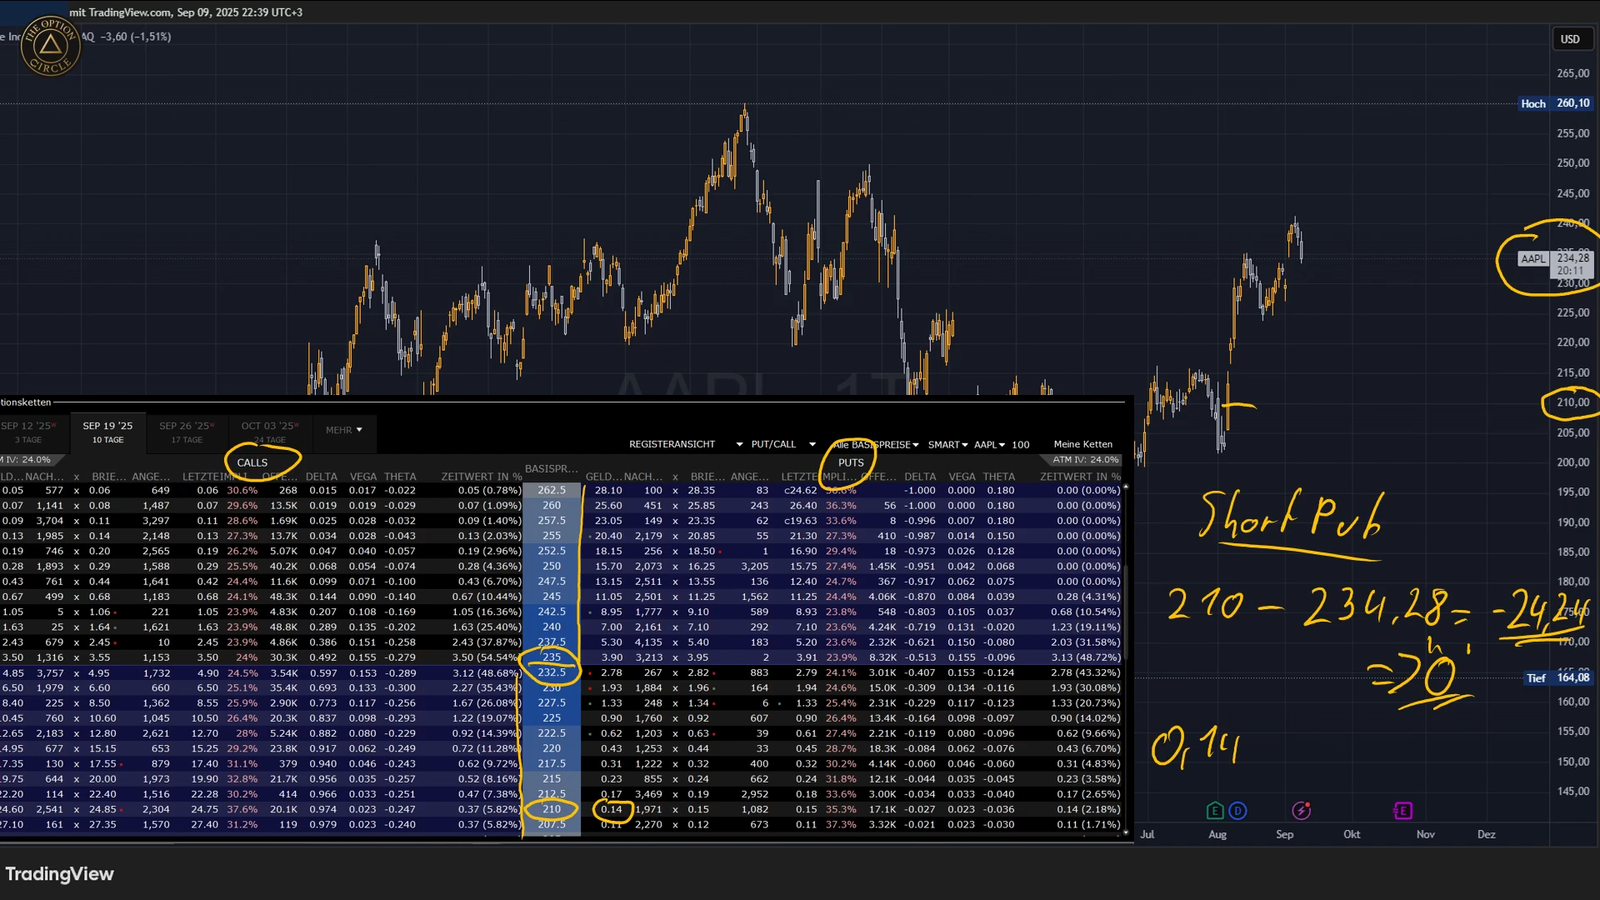Expand the Alle BASISPREISE strike filter
The width and height of the screenshot is (1600, 900).
[x=877, y=444]
